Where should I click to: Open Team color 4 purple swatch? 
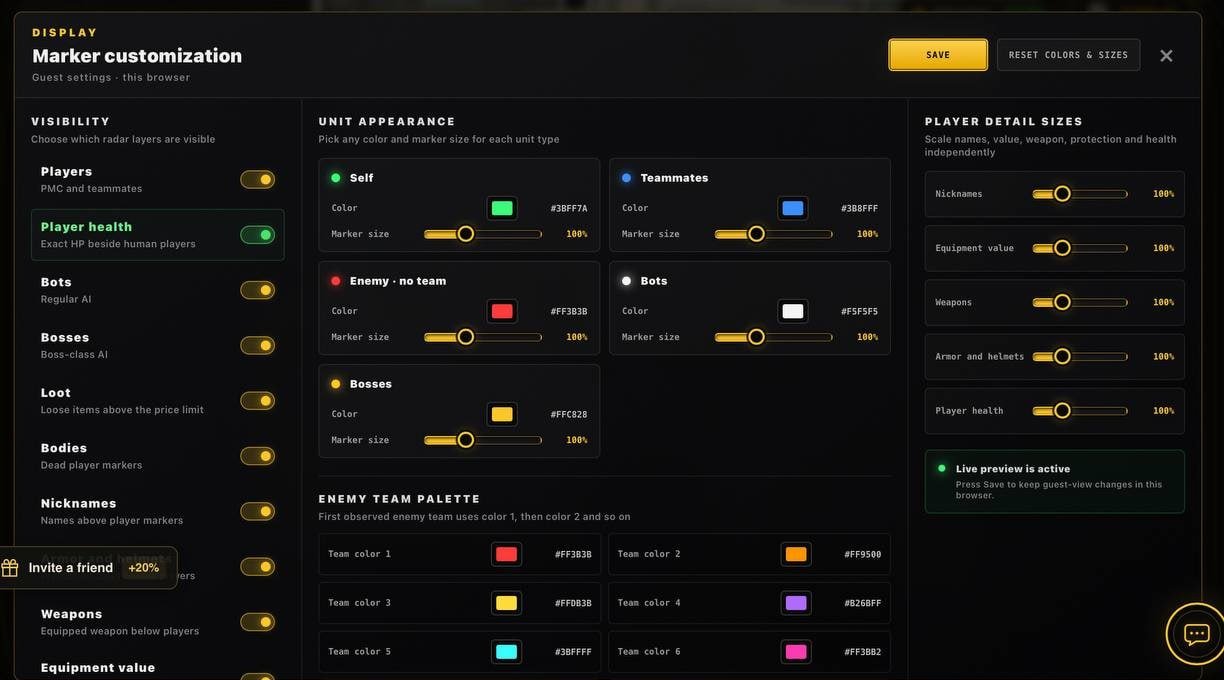pyautogui.click(x=796, y=603)
